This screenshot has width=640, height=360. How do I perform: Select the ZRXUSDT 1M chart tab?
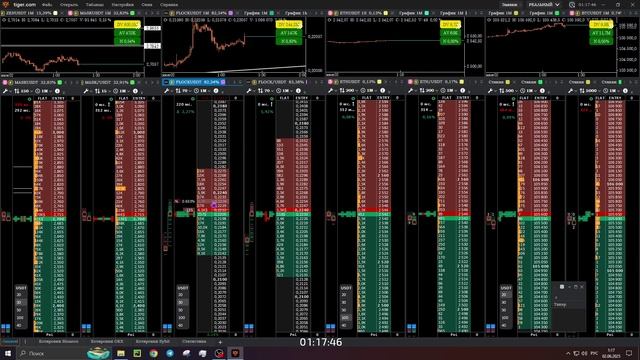[28, 13]
